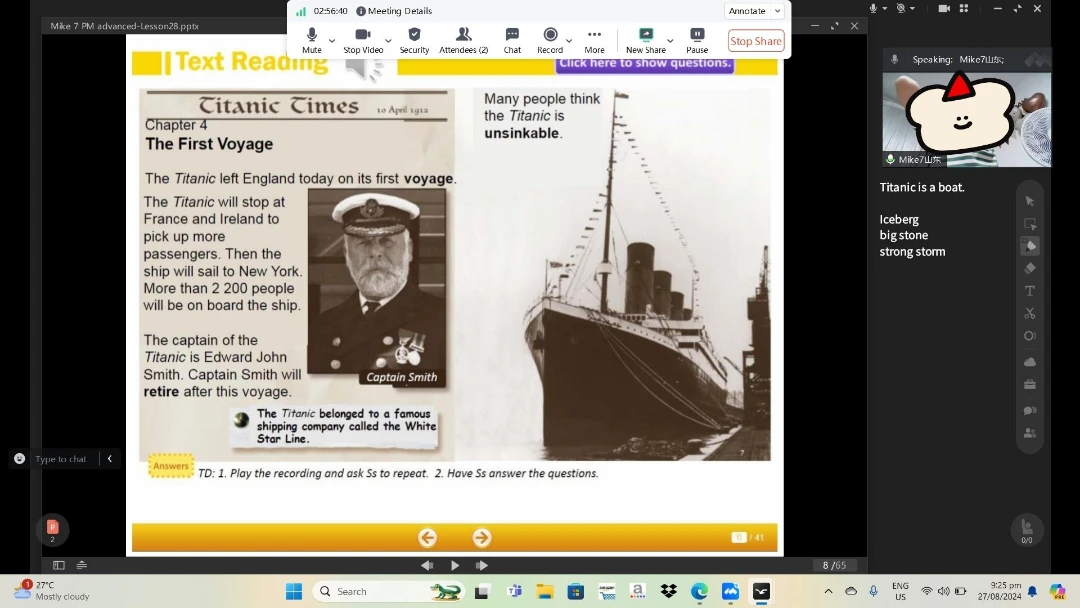
Task: Open emoji picker beside Type to chat
Action: click(x=19, y=459)
